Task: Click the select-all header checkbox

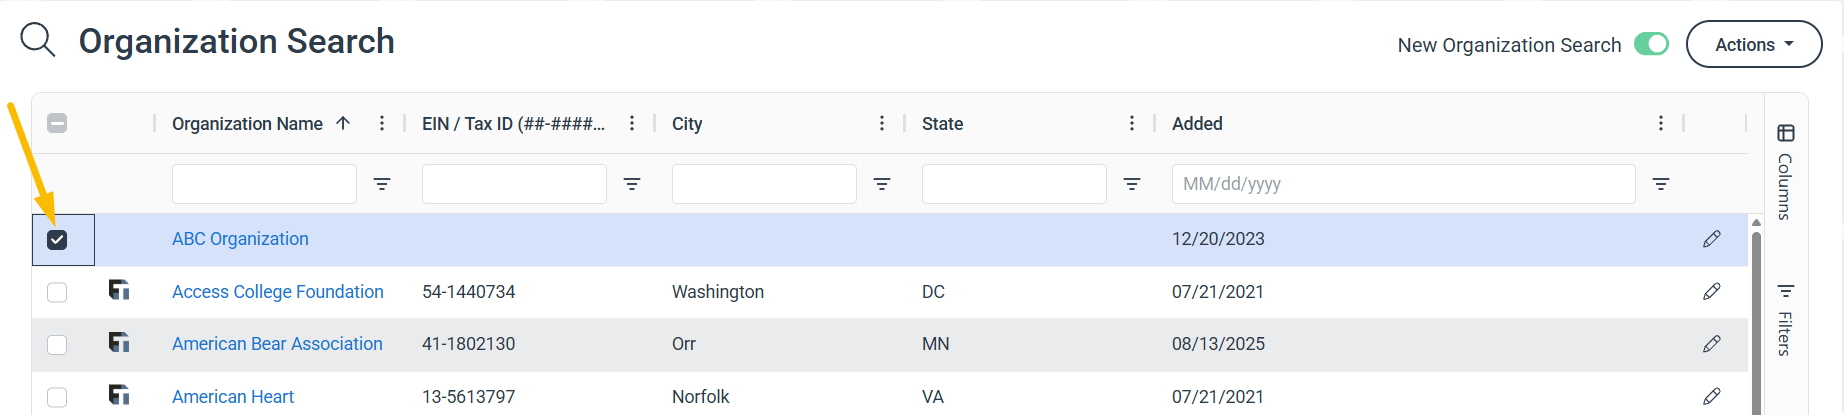Action: 57,123
